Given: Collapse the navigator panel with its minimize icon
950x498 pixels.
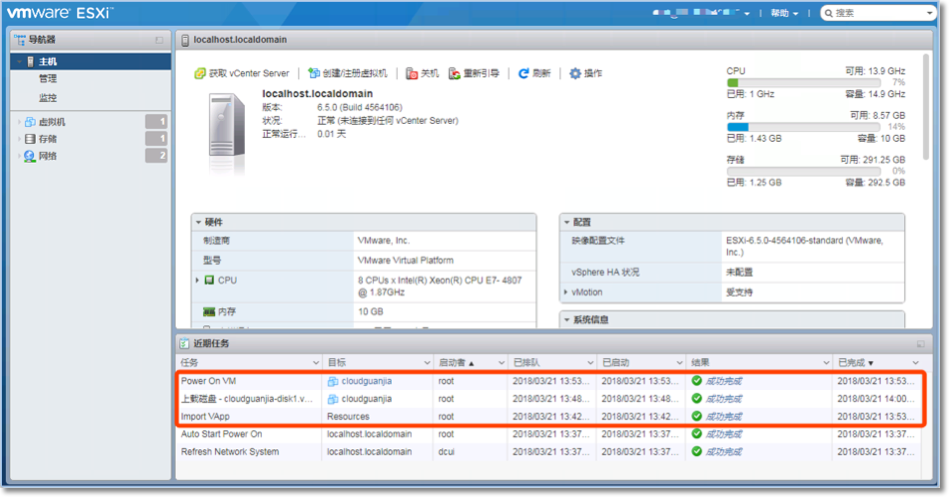Looking at the screenshot, I should (x=159, y=40).
